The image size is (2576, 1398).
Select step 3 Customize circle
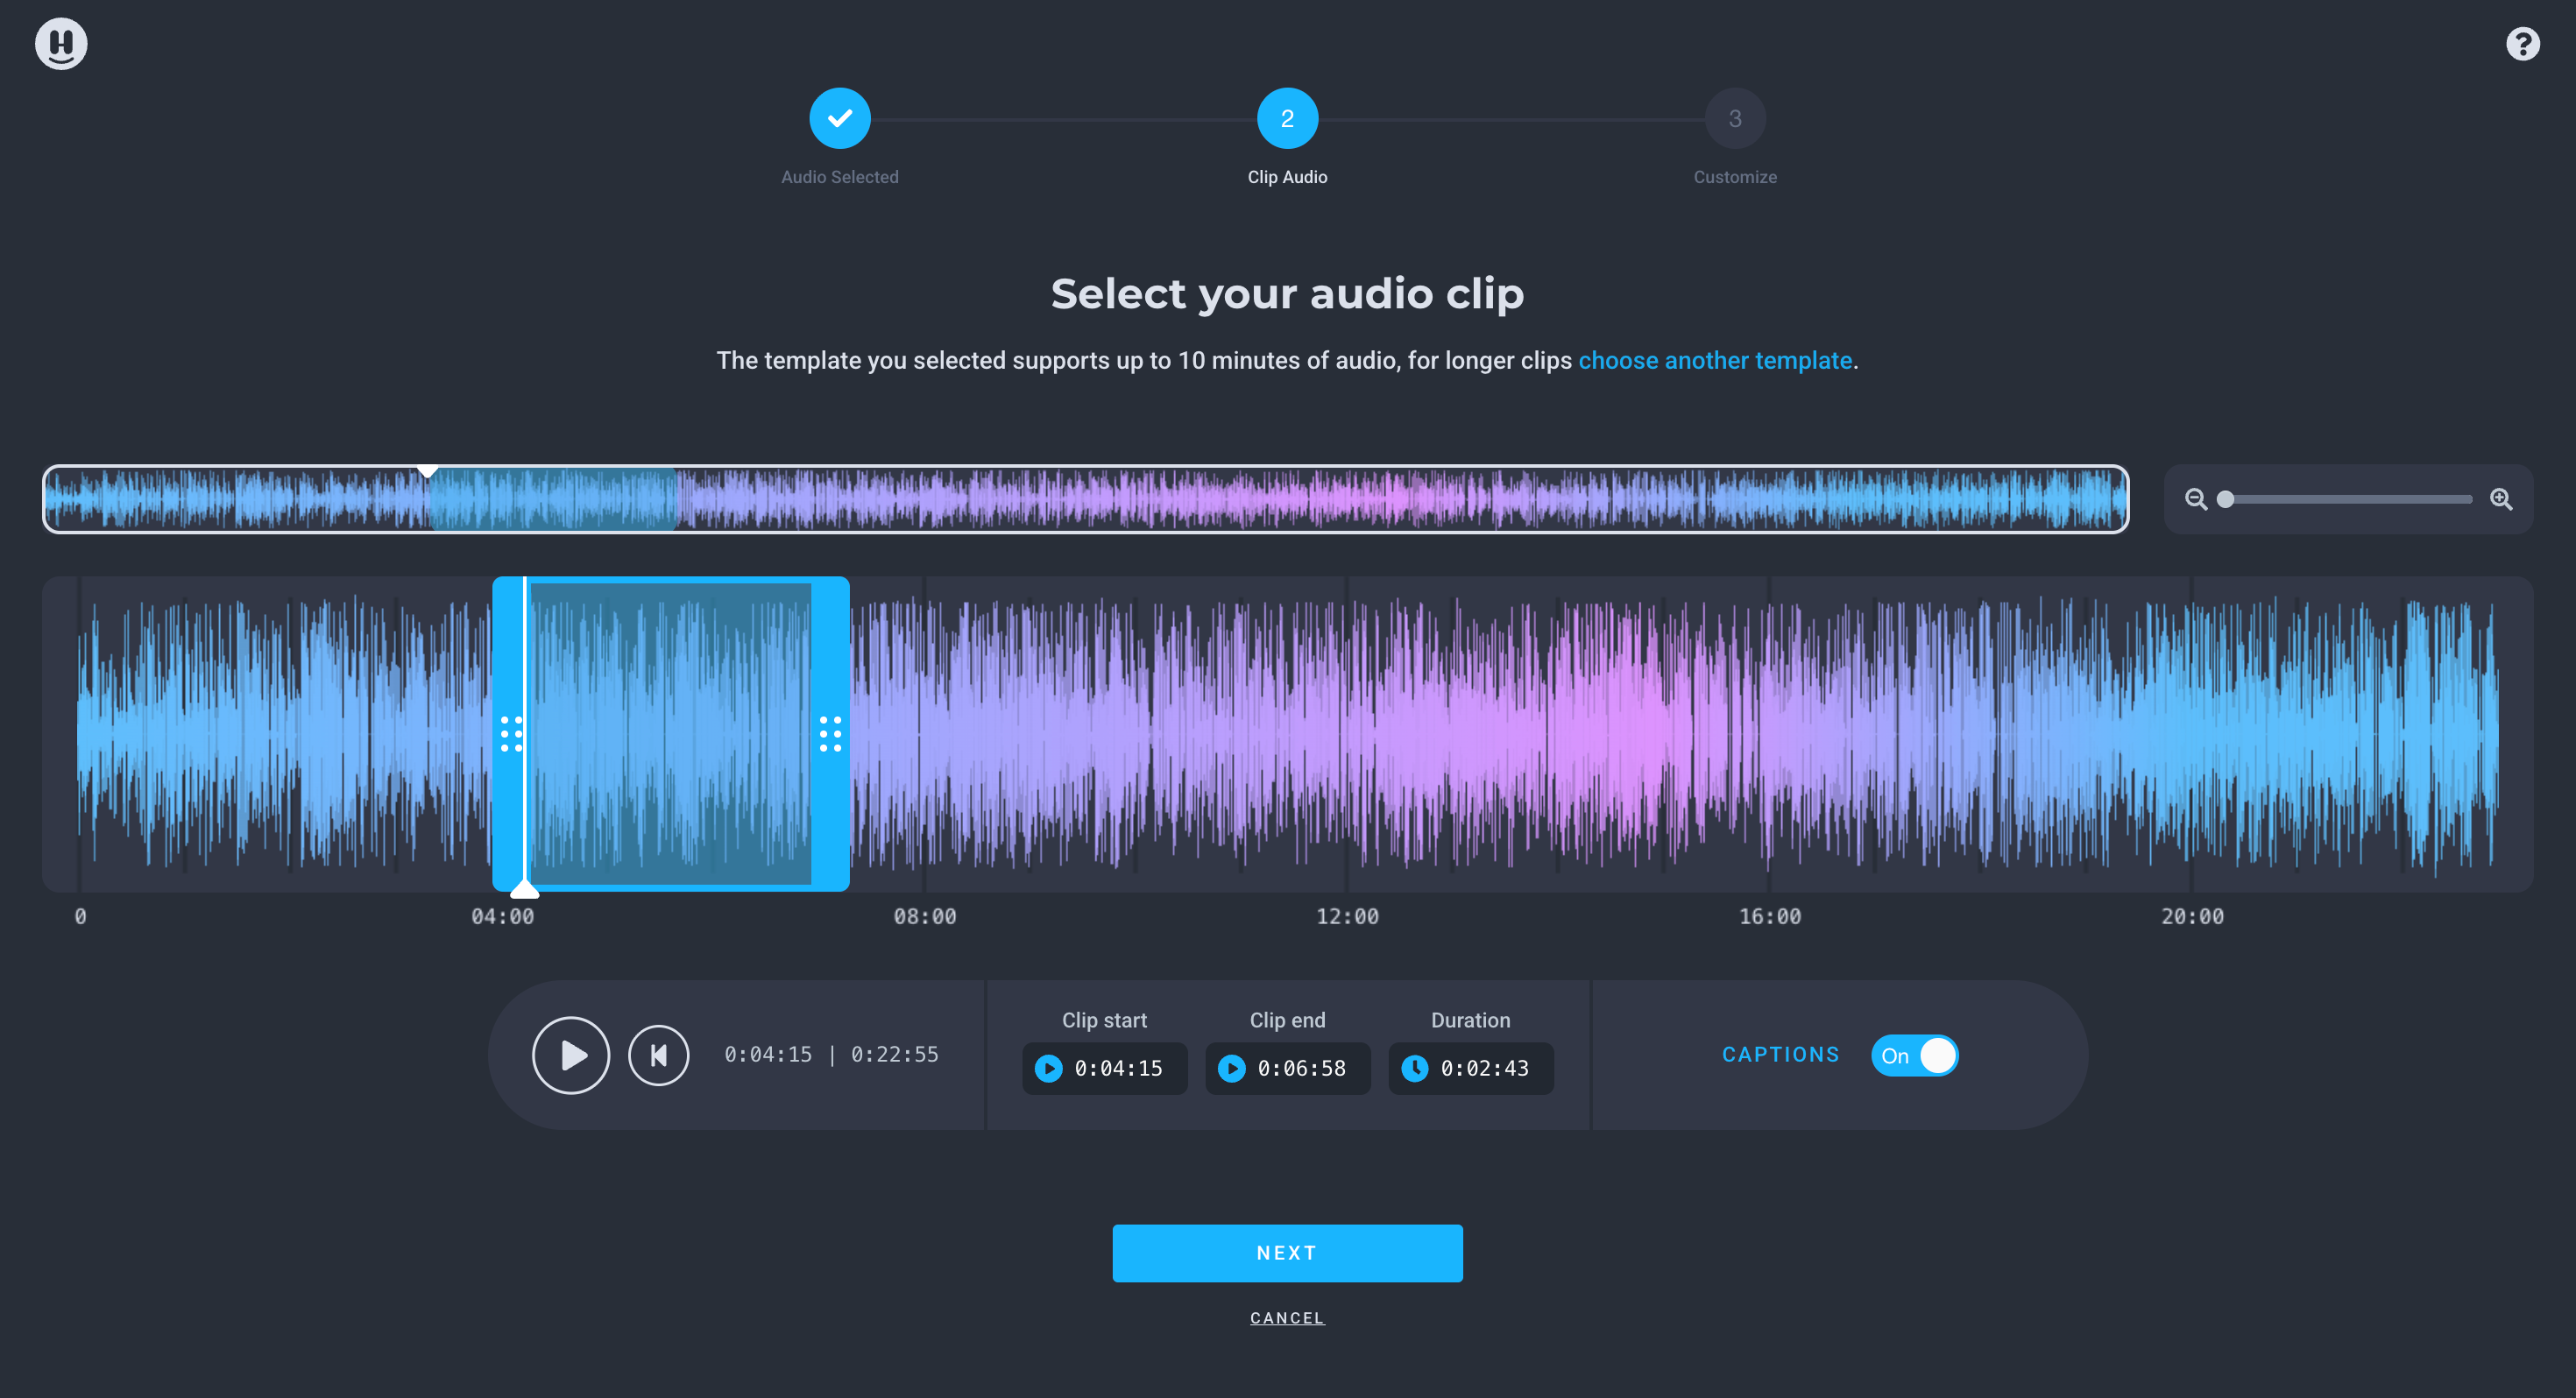[1735, 118]
